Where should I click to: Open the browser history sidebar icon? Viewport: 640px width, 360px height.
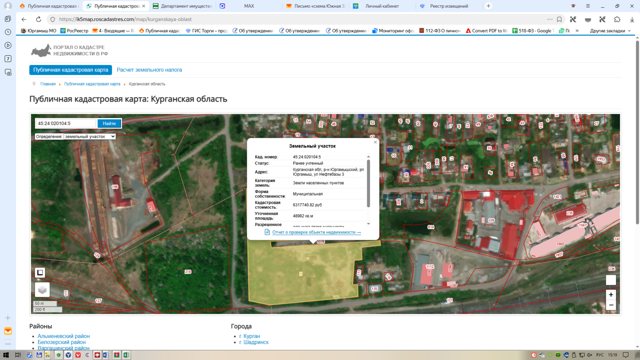tap(8, 32)
